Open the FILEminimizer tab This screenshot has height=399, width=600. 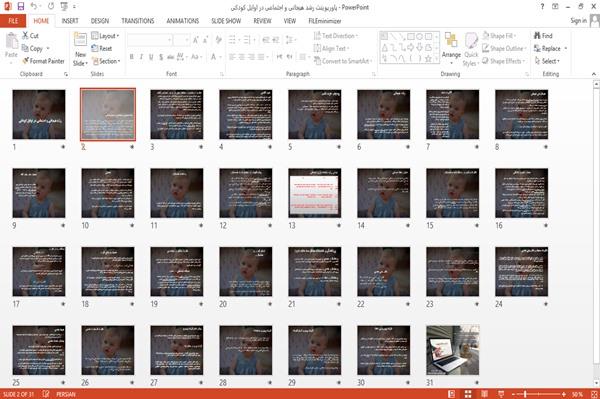pyautogui.click(x=325, y=21)
